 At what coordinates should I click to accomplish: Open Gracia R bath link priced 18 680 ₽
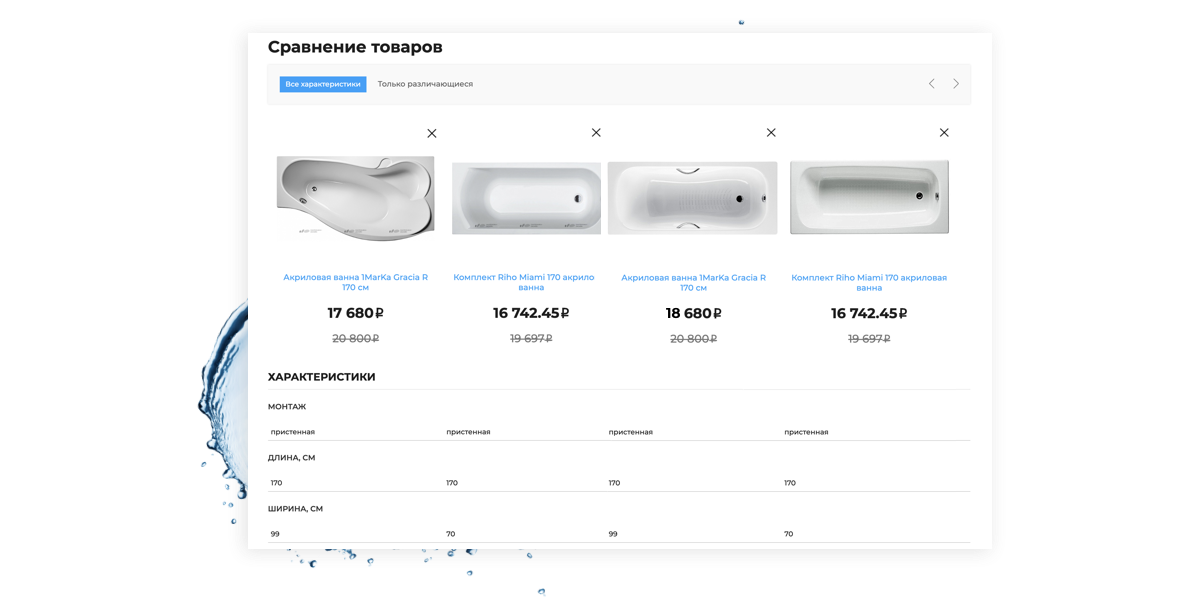(x=693, y=282)
